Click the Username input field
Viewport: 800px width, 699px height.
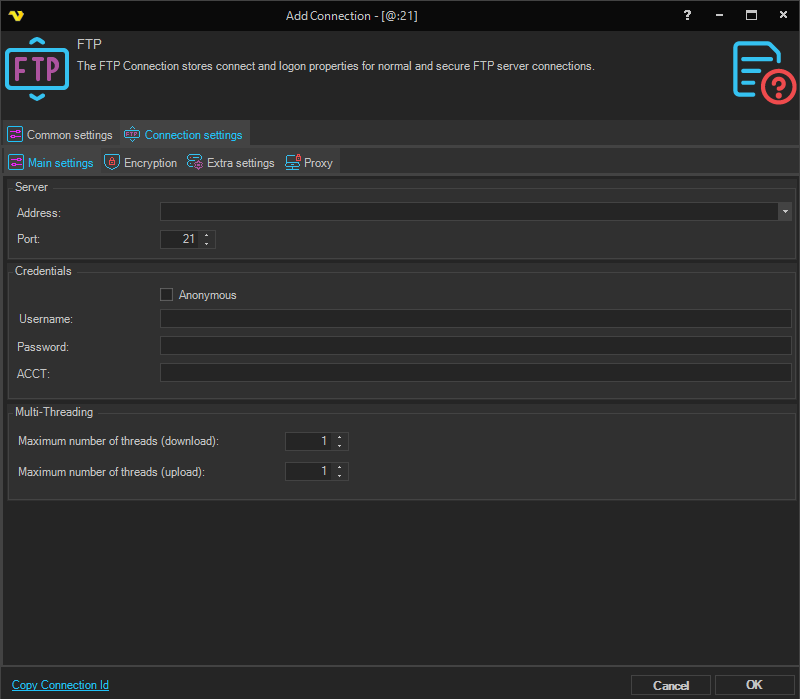pos(475,319)
